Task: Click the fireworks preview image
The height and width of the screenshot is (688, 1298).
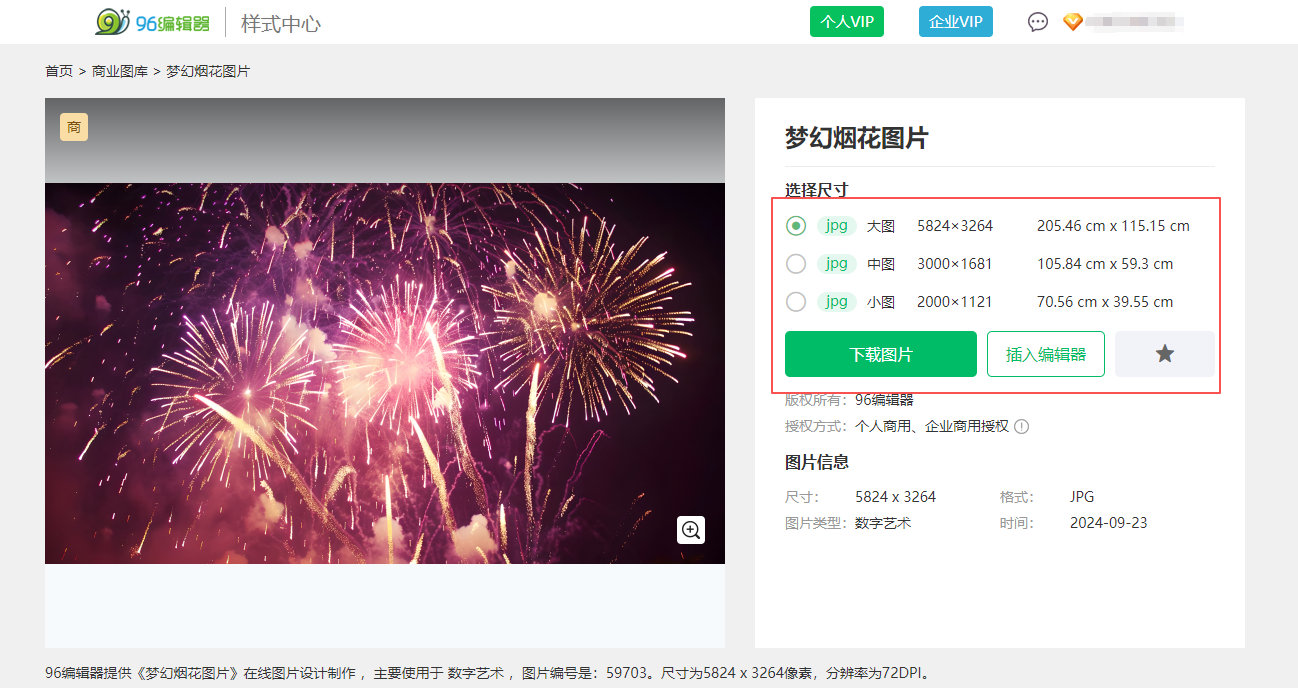Action: 384,373
